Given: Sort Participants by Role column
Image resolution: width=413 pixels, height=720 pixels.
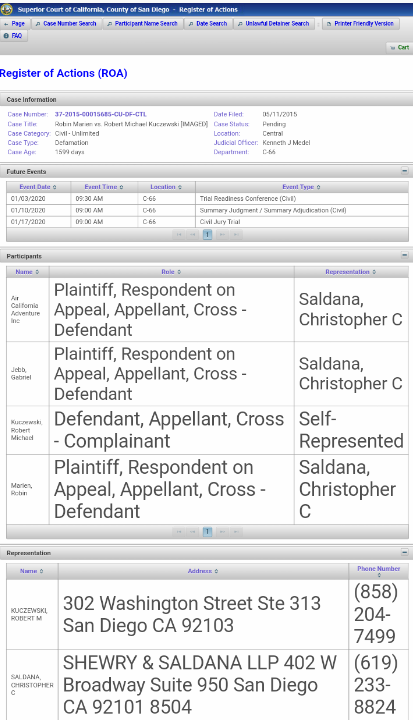Looking at the screenshot, I should (171, 272).
